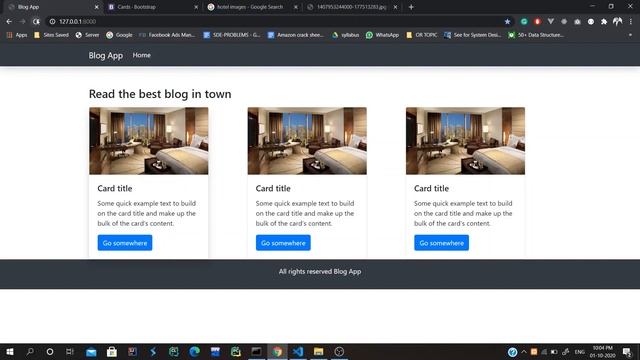Open the Windows Start menu
The height and width of the screenshot is (360, 640).
pos(10,351)
